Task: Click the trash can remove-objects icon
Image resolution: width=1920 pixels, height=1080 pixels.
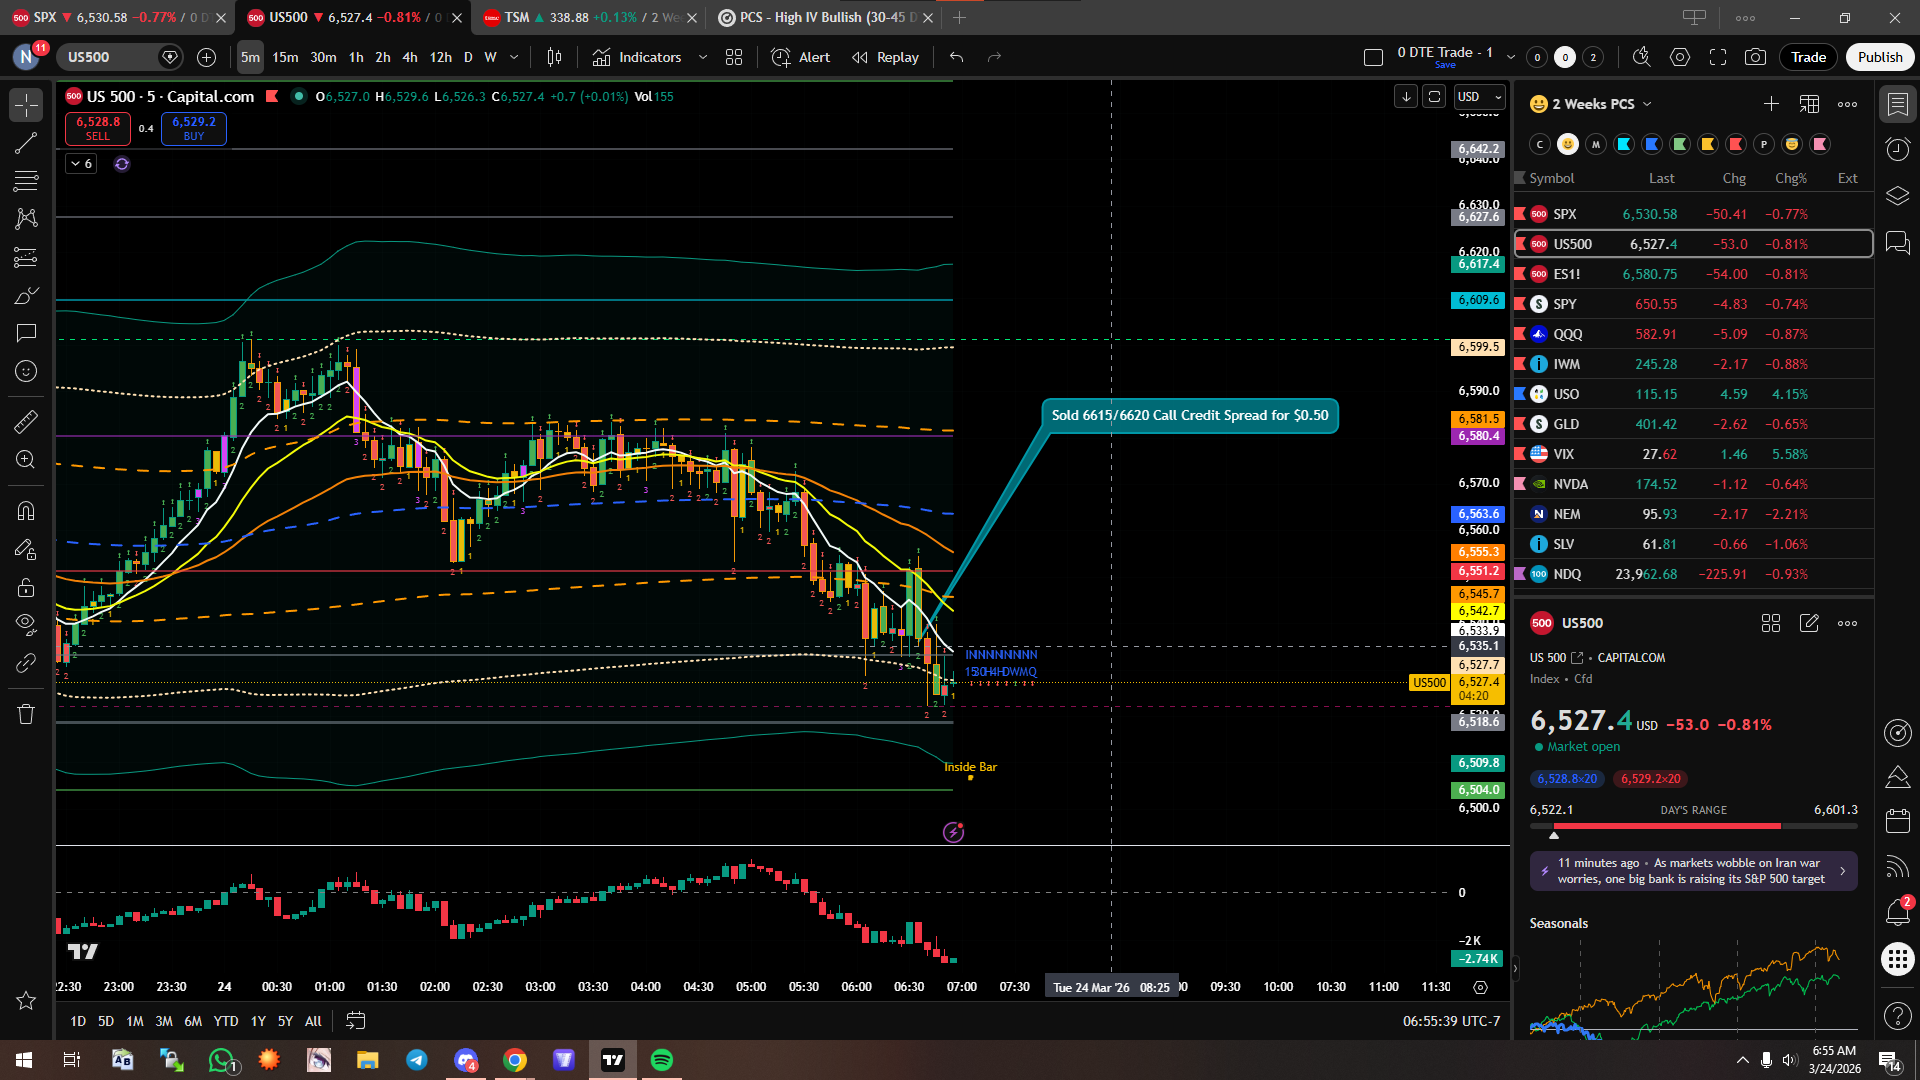Action: click(26, 714)
